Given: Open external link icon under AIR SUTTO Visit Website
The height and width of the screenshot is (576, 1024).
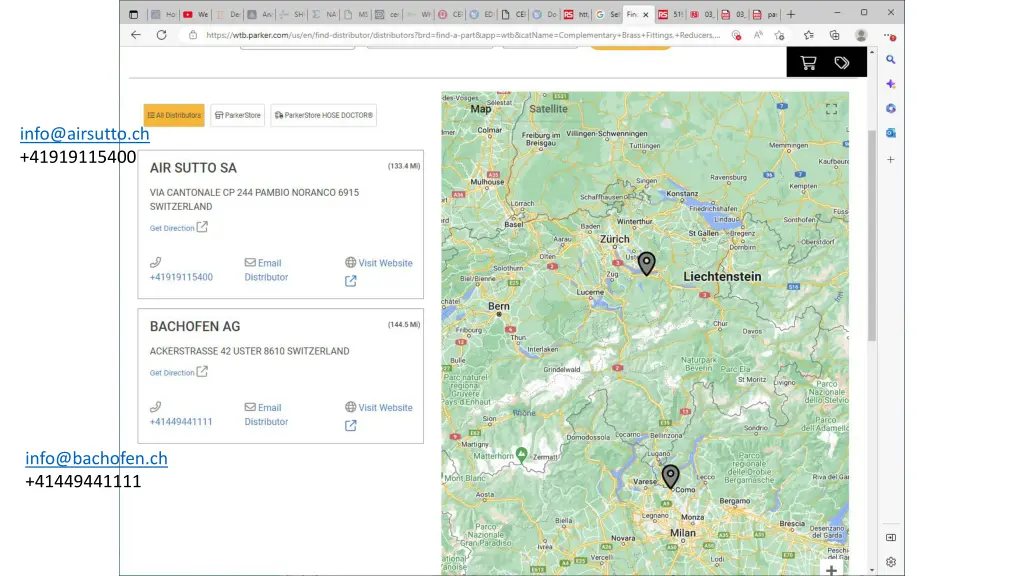Looking at the screenshot, I should point(351,281).
